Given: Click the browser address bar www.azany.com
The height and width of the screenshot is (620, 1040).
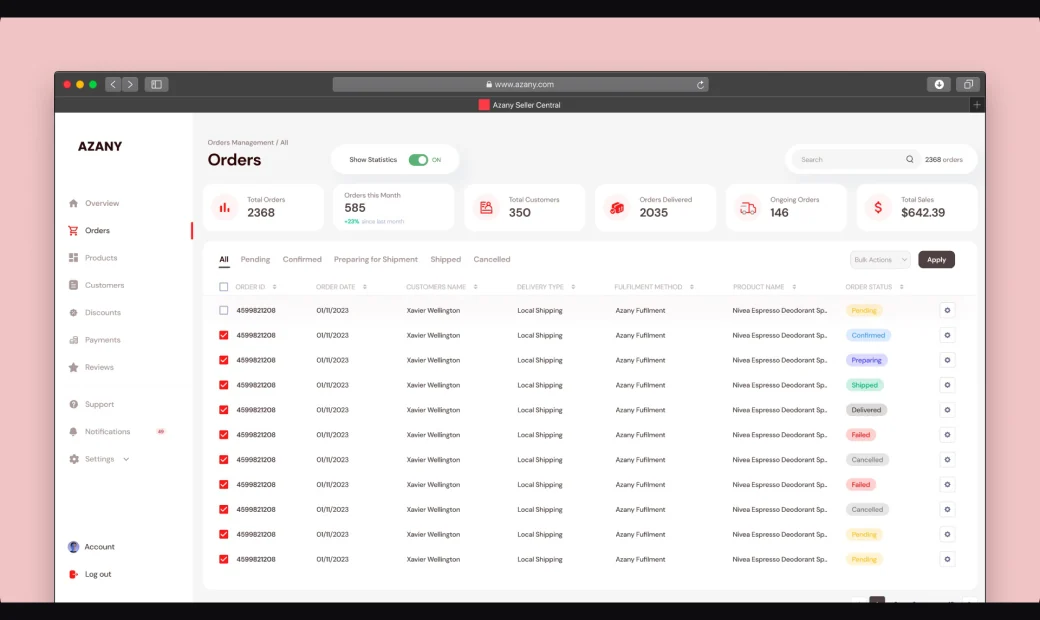Looking at the screenshot, I should pos(520,84).
